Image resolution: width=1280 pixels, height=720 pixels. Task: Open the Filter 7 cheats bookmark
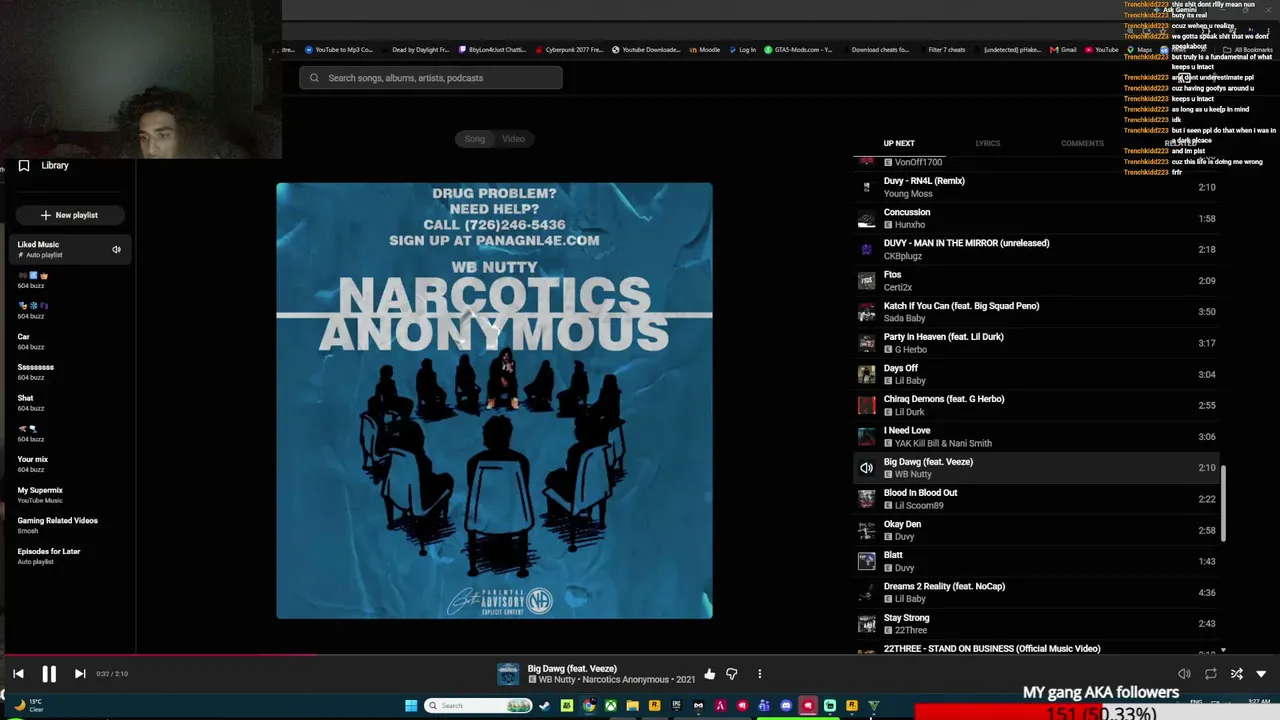[x=946, y=50]
